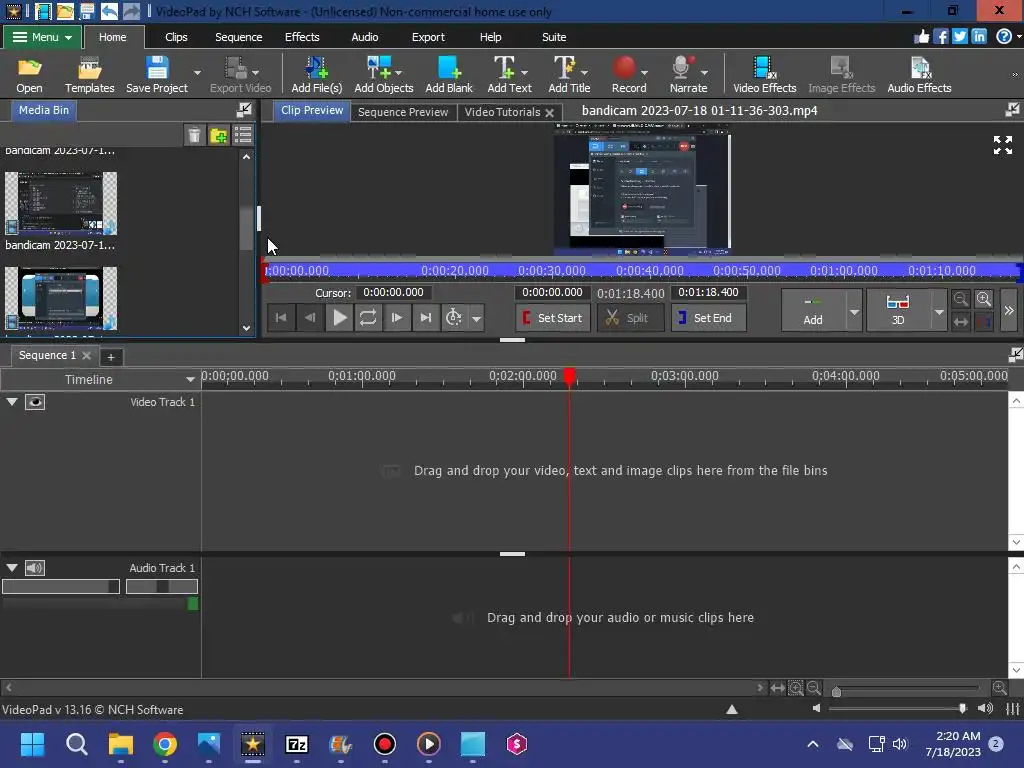Image resolution: width=1024 pixels, height=768 pixels.
Task: Click the Cursor time input field
Action: point(393,293)
